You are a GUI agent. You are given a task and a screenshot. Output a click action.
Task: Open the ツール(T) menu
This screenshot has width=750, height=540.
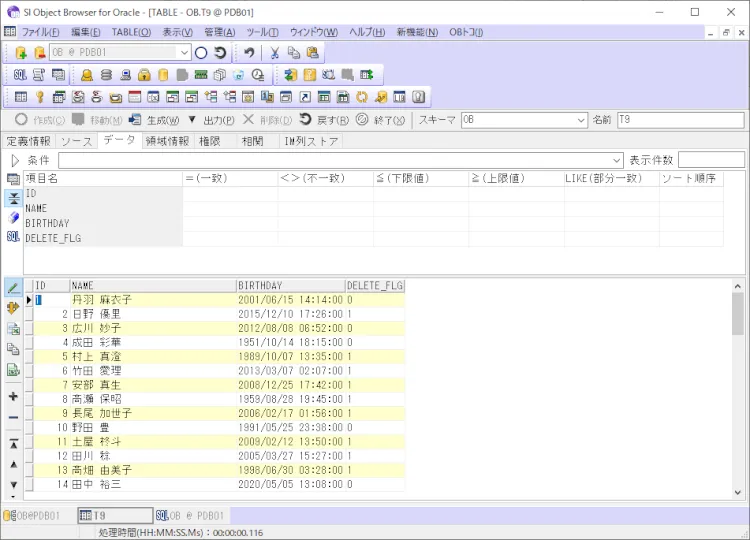click(262, 32)
